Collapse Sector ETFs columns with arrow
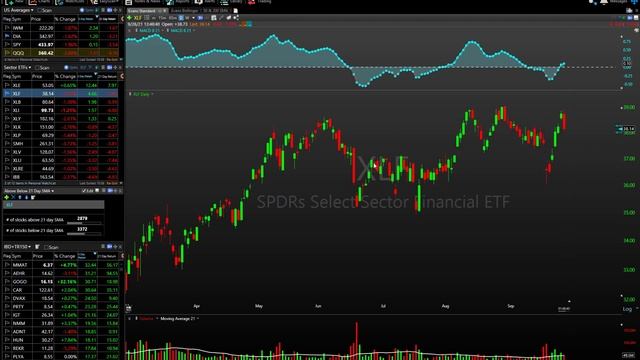The image size is (640, 360). coord(122,76)
